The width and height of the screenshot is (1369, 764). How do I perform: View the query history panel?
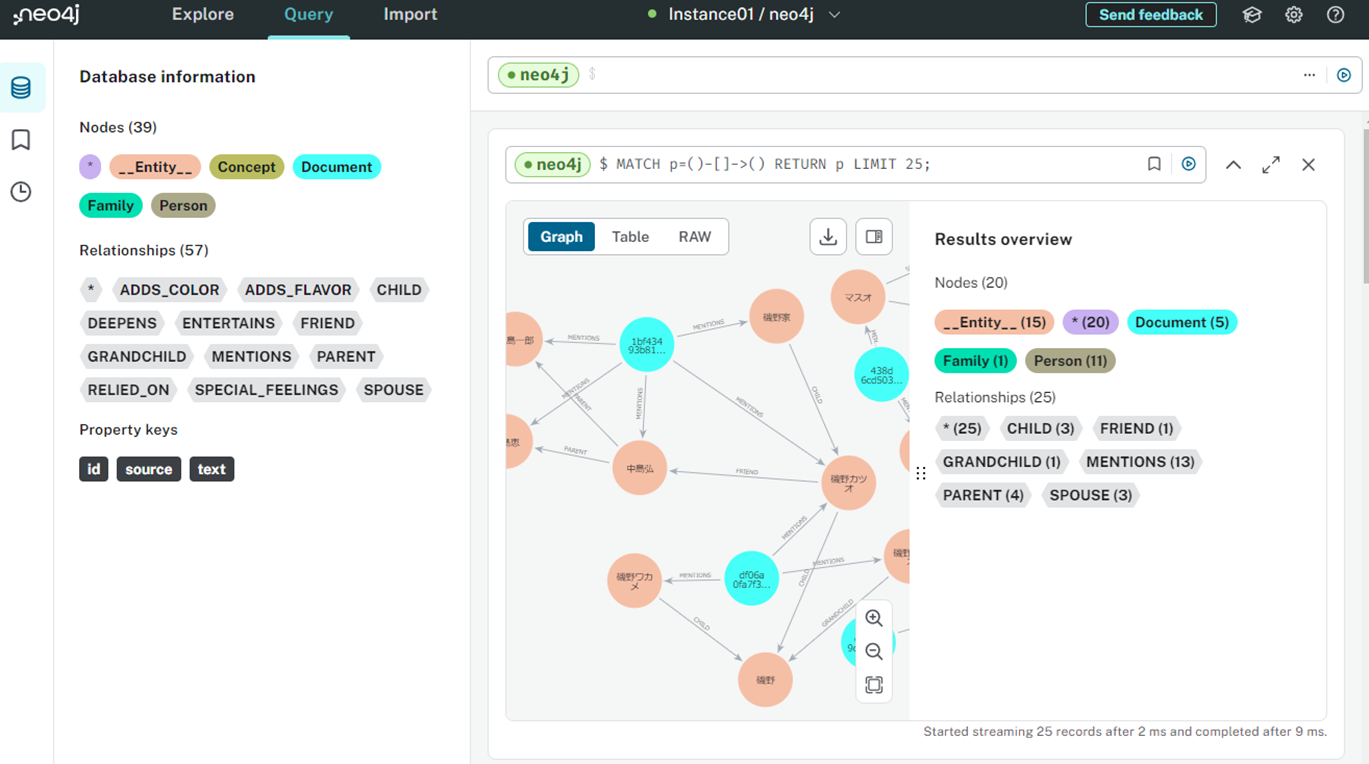point(22,191)
